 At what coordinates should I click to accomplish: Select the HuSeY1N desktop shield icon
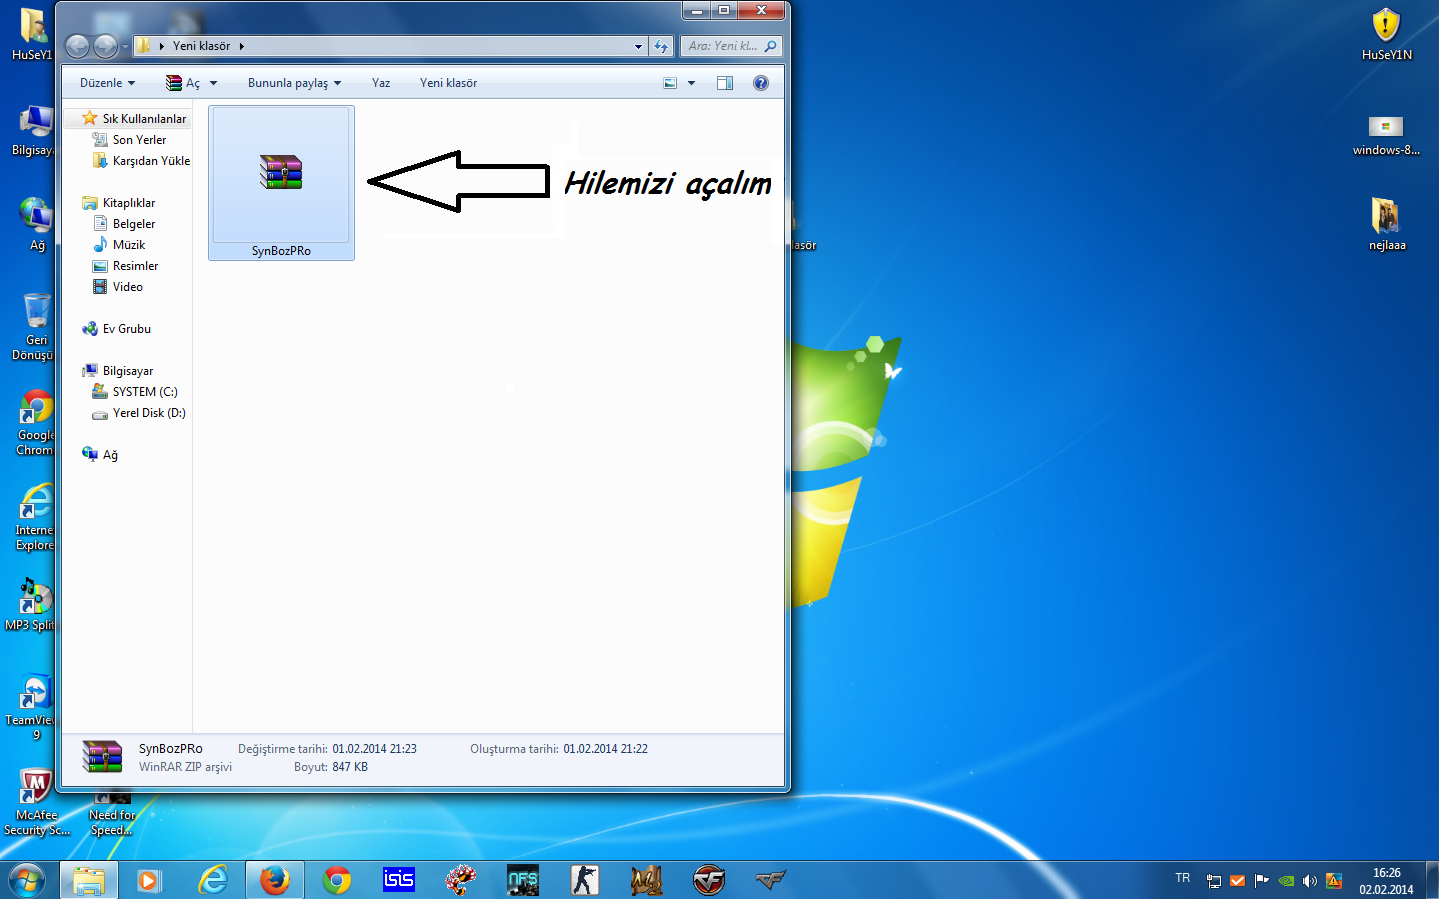click(1386, 34)
